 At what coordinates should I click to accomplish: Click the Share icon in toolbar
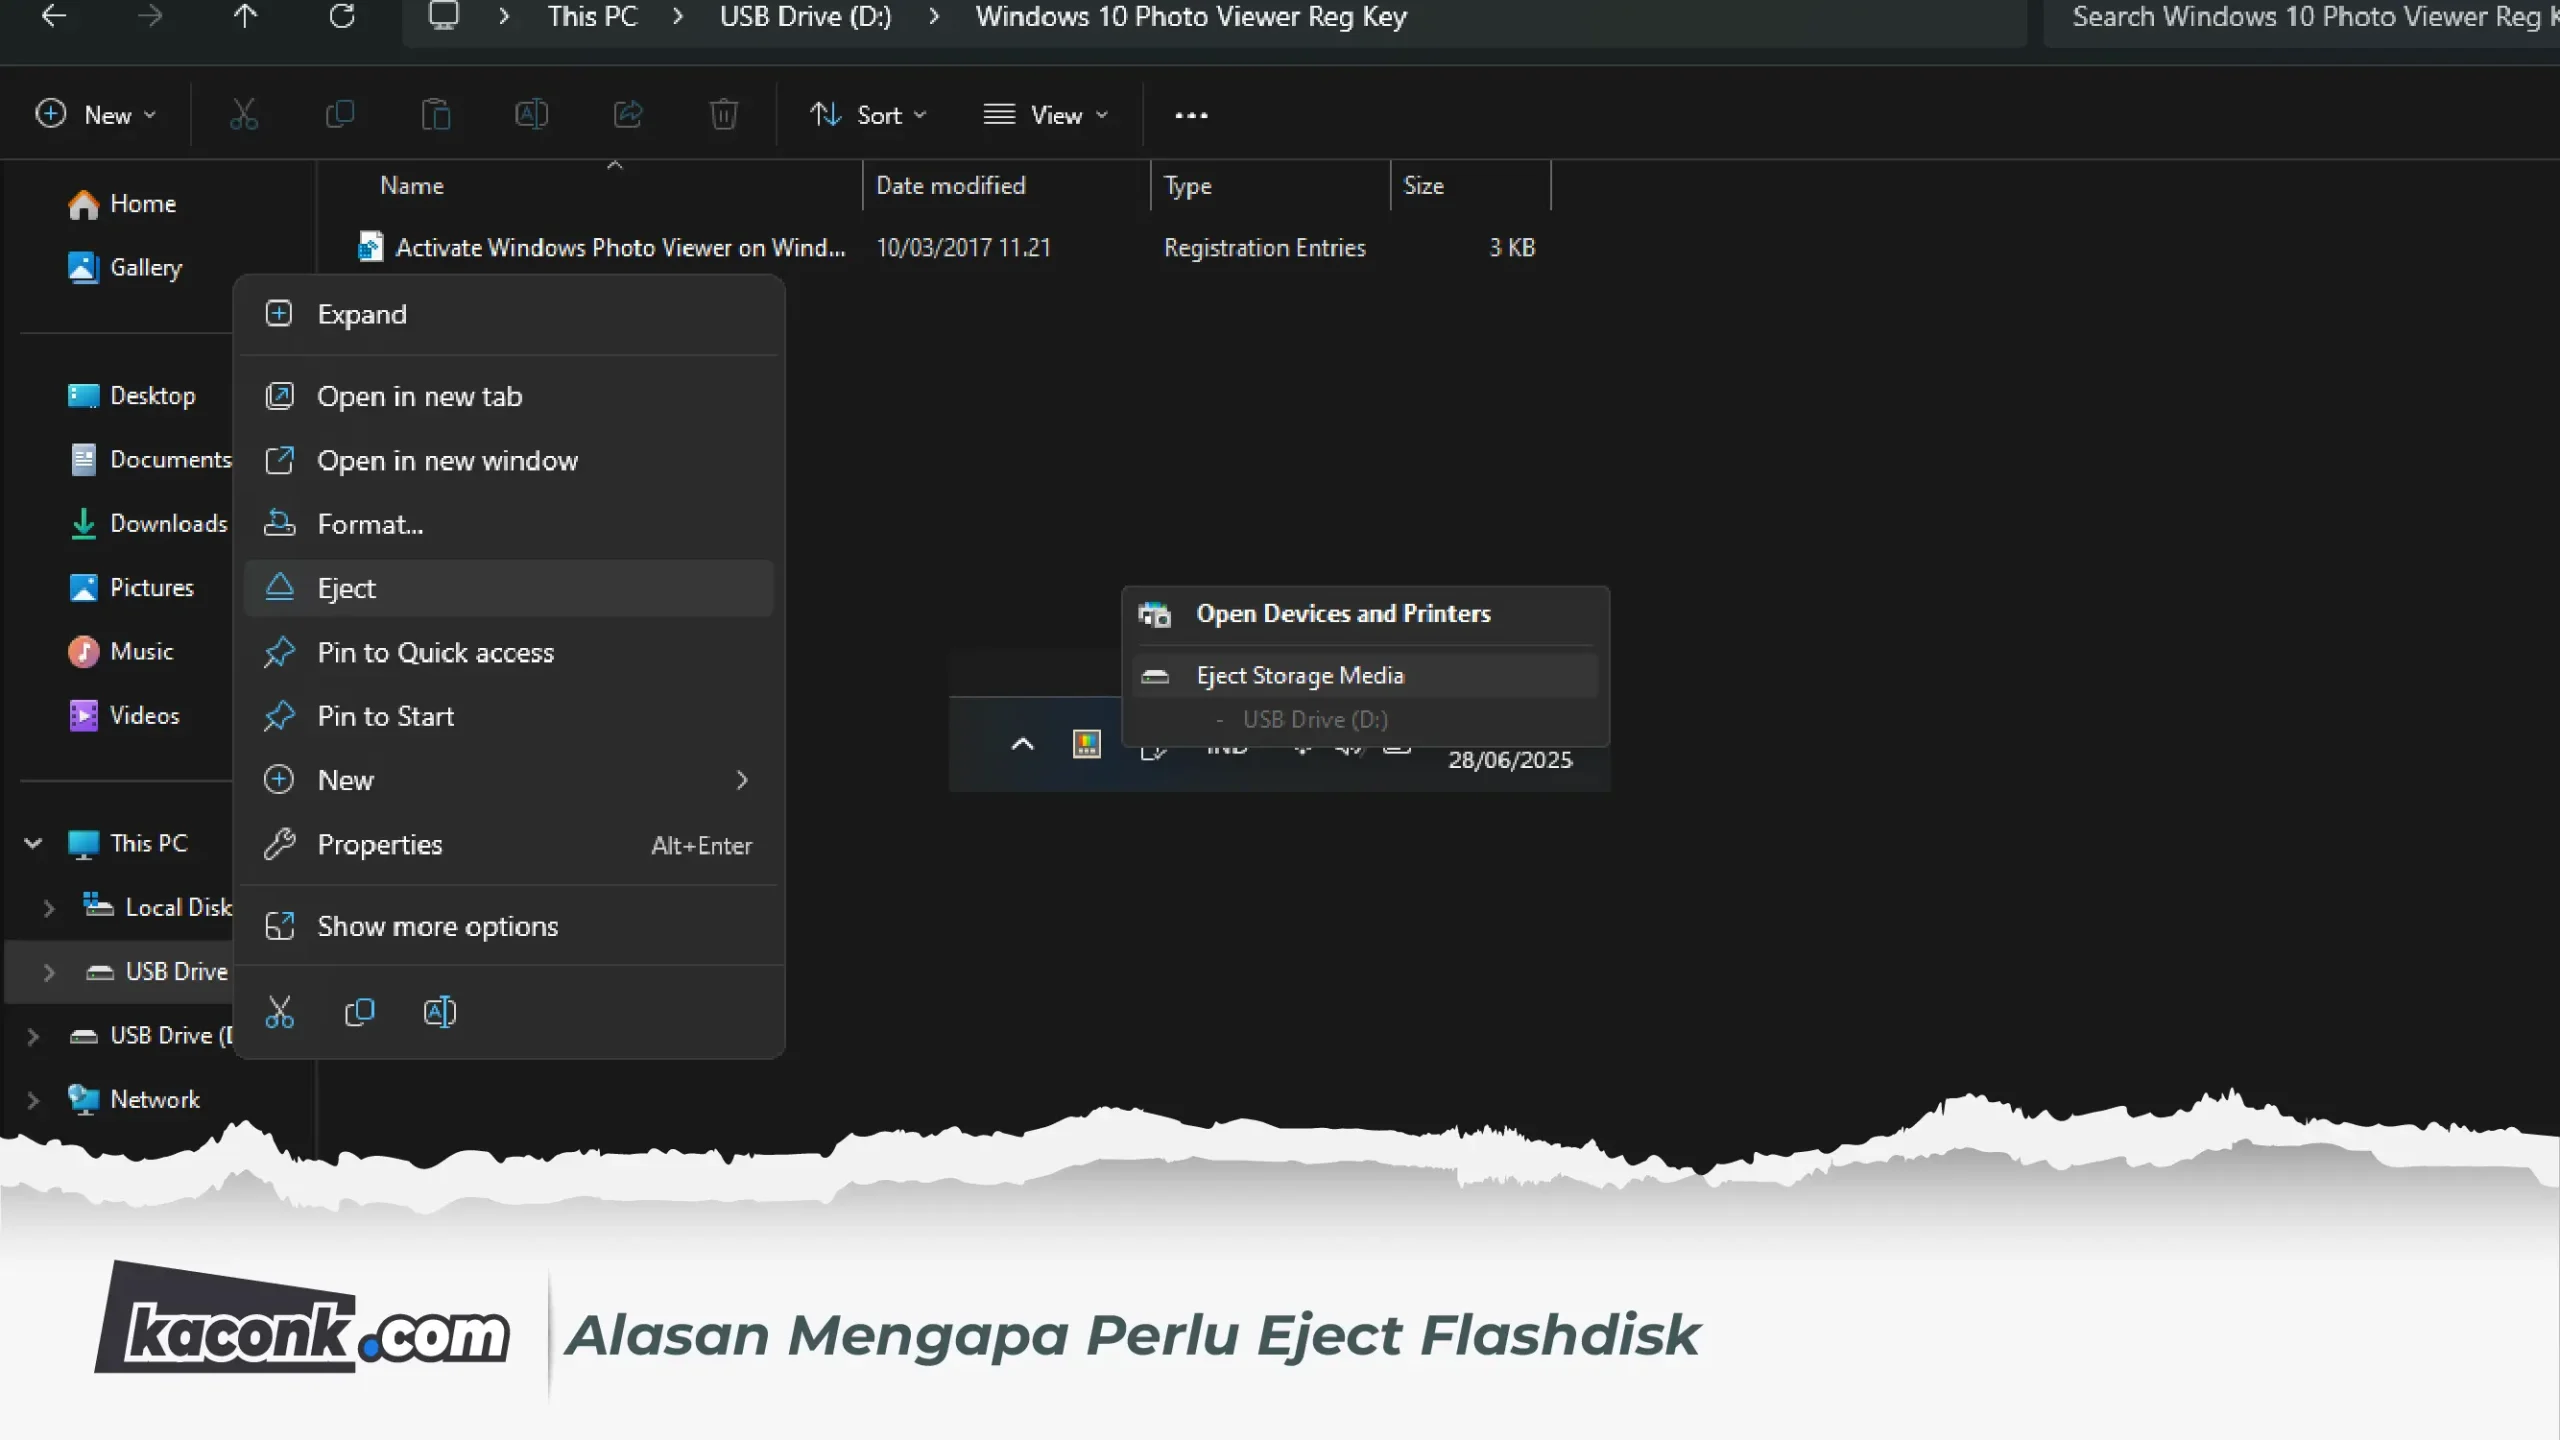click(x=628, y=115)
